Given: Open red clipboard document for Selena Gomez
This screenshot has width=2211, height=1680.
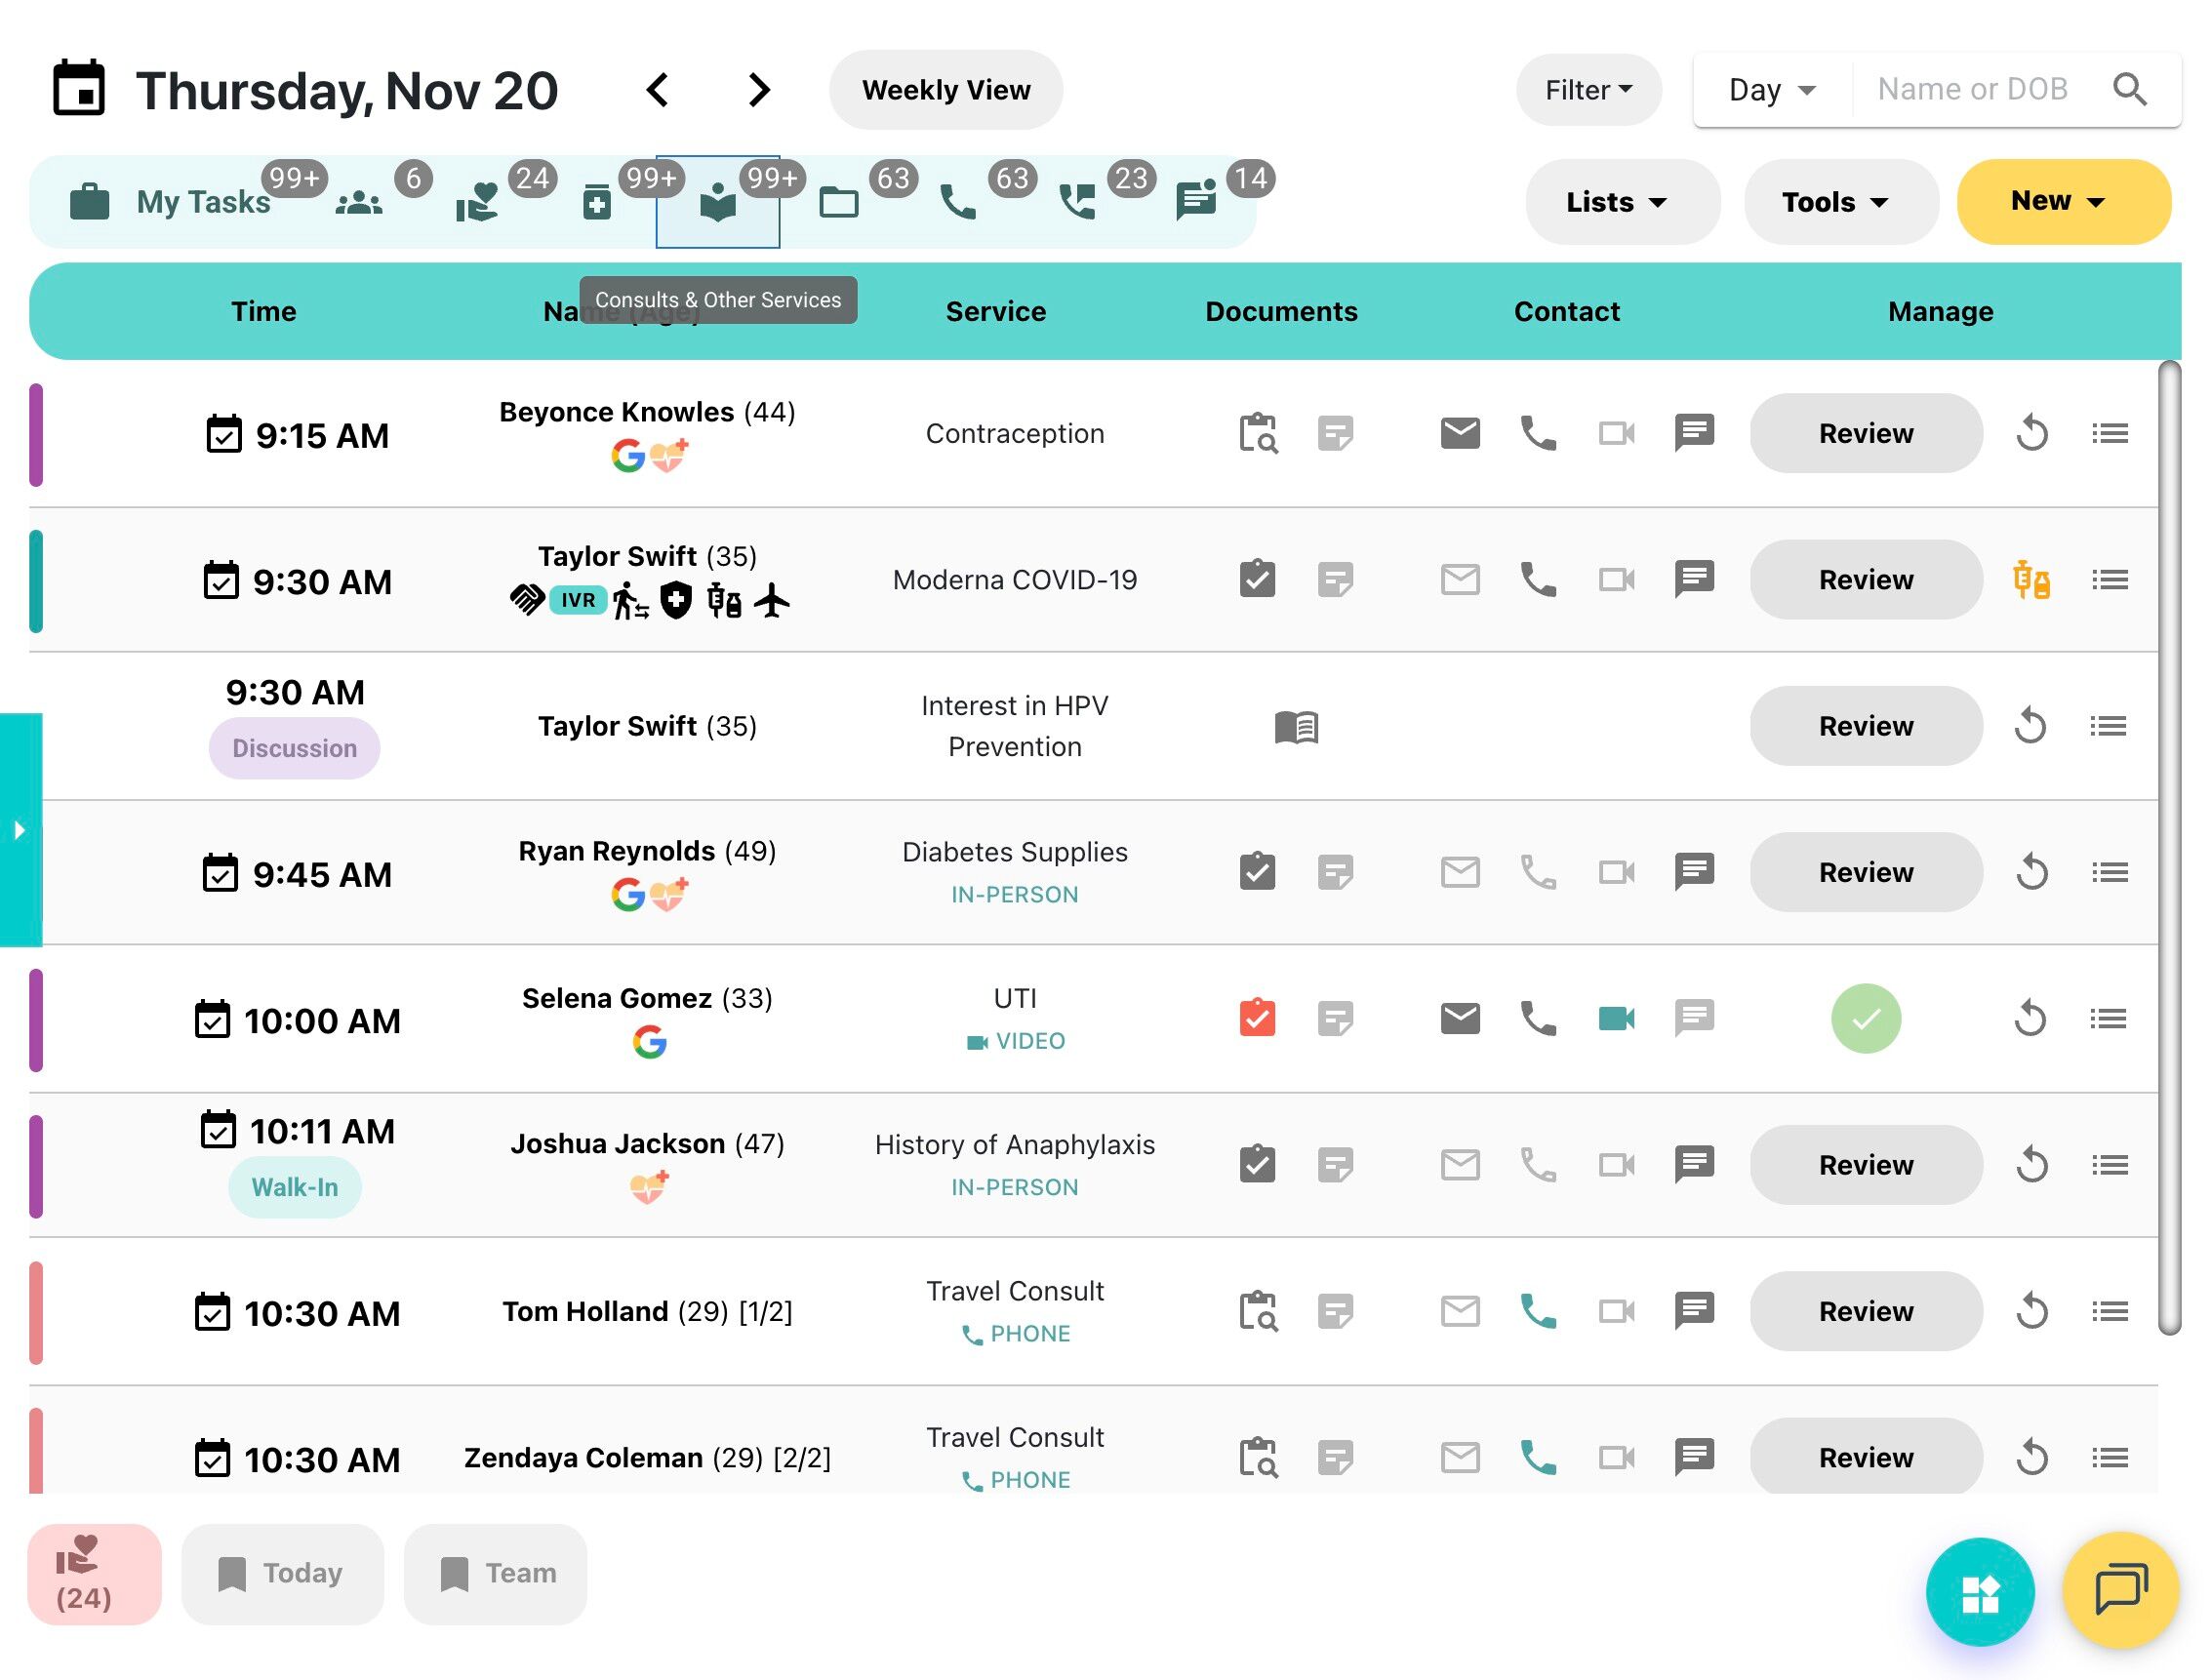Looking at the screenshot, I should tap(1257, 1019).
